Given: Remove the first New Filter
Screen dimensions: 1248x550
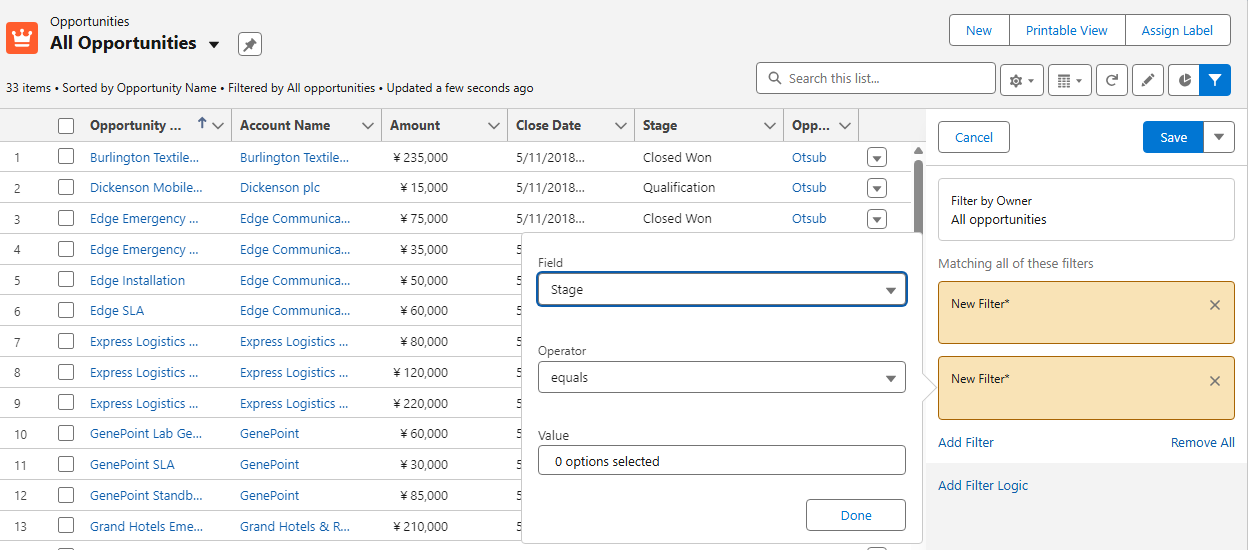Looking at the screenshot, I should (1215, 305).
